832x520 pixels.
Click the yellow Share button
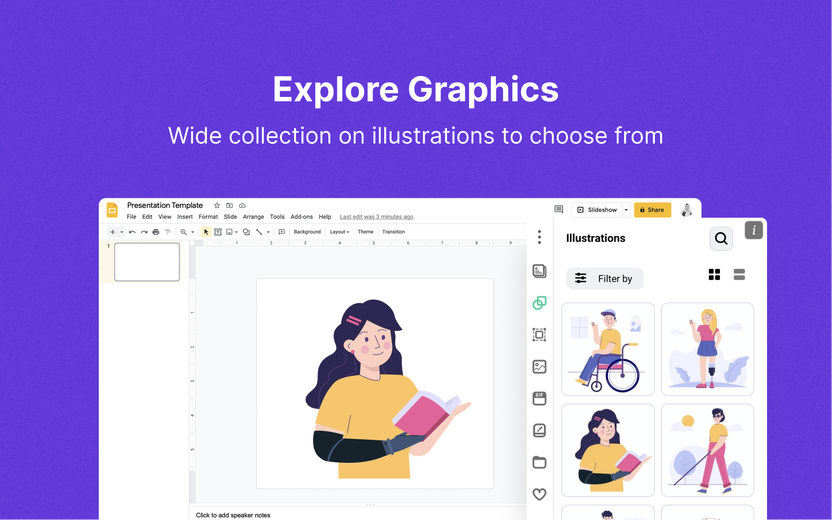pyautogui.click(x=652, y=210)
